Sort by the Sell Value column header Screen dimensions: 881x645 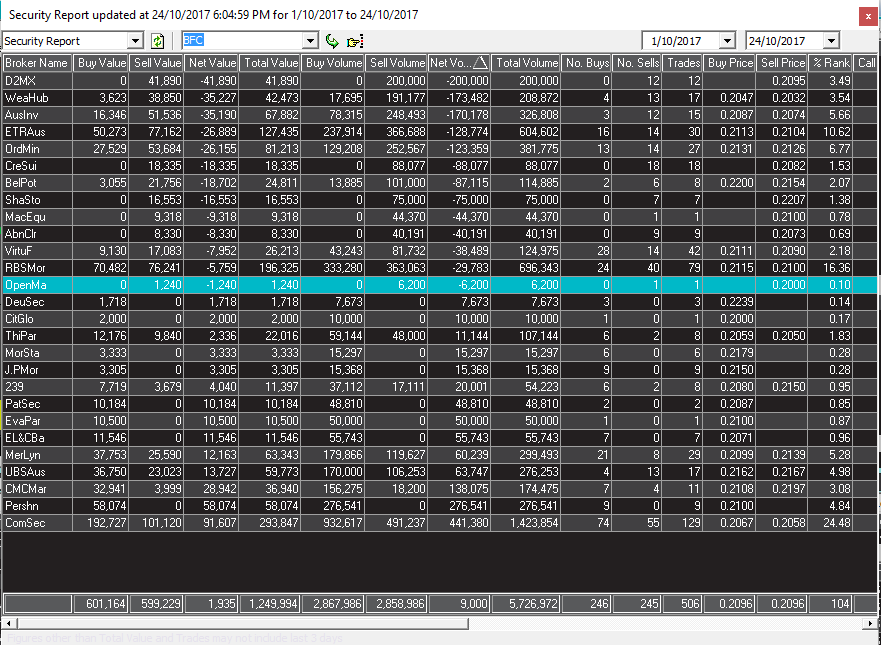(x=156, y=63)
